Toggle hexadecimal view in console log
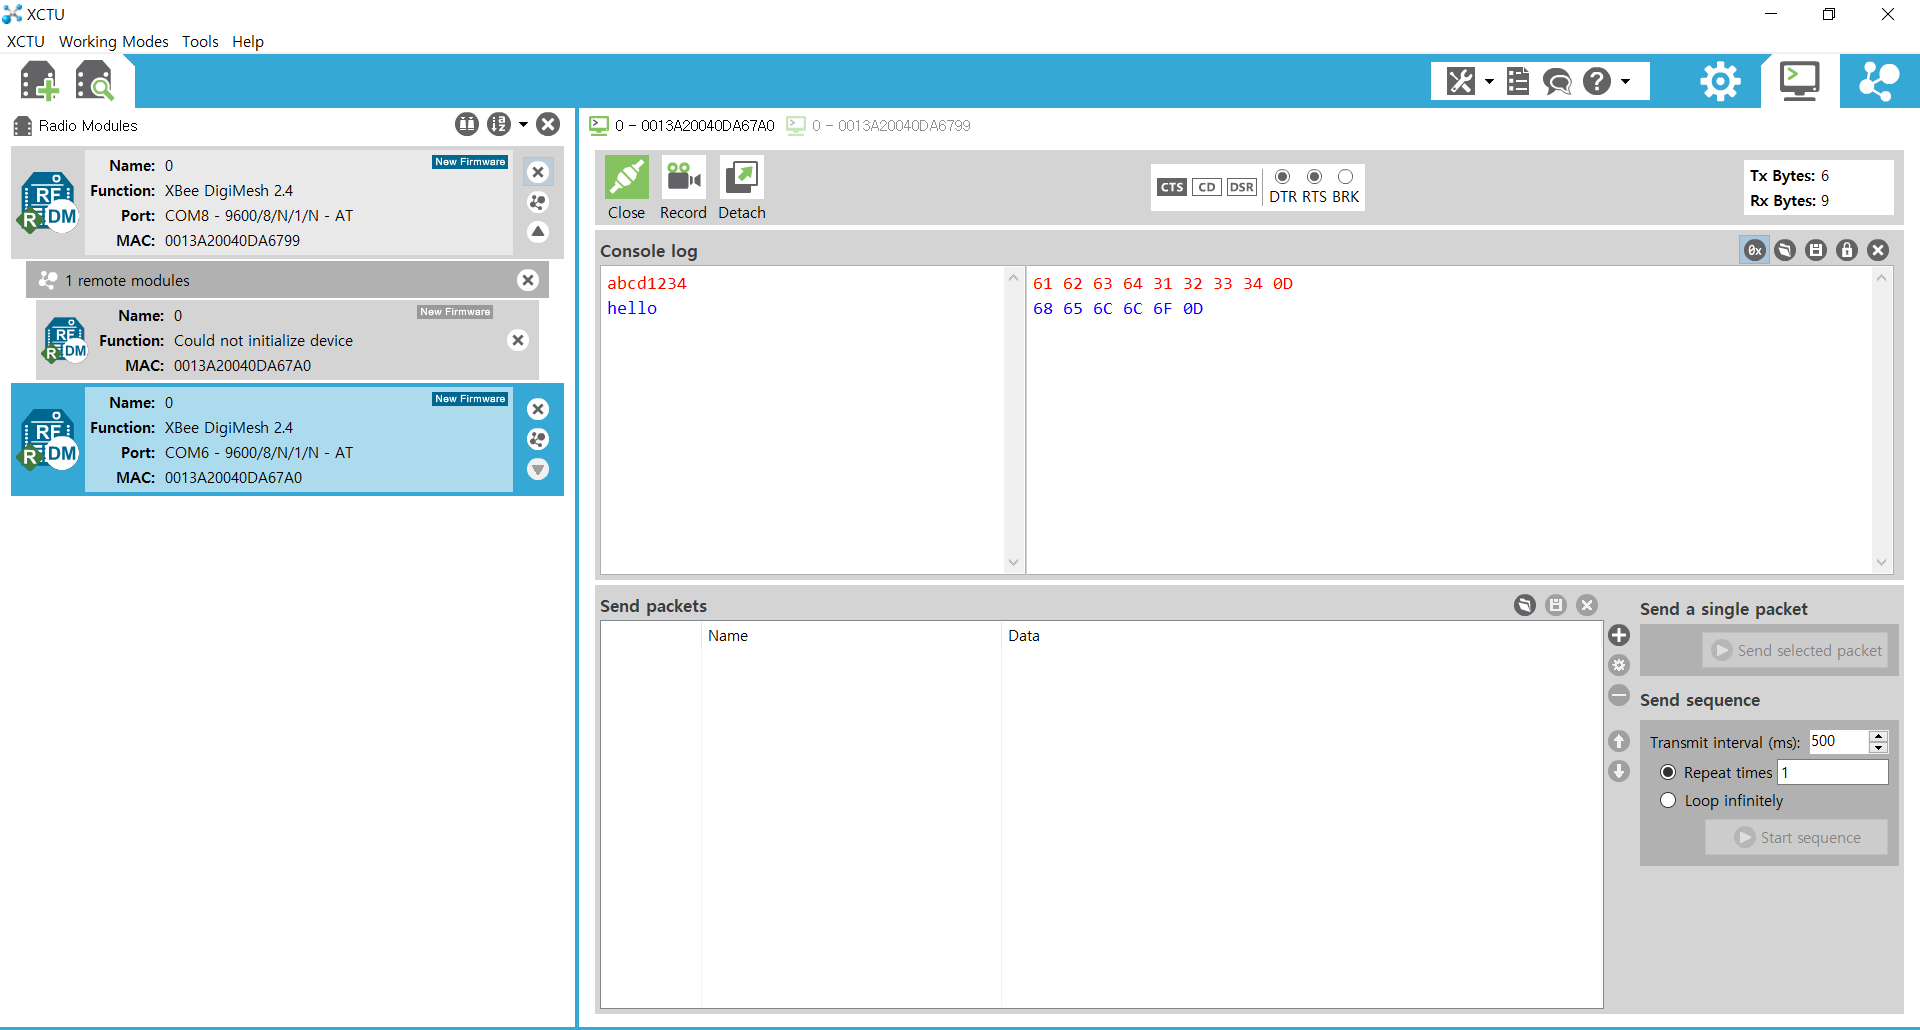1920x1030 pixels. click(x=1754, y=250)
